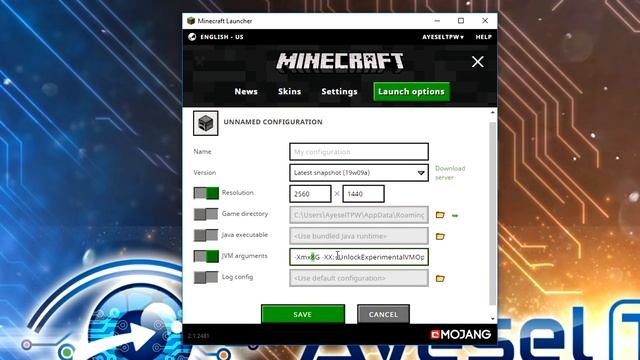Click the scrollbar up arrow
Image resolution: width=640 pixels, height=360 pixels.
pyautogui.click(x=493, y=112)
